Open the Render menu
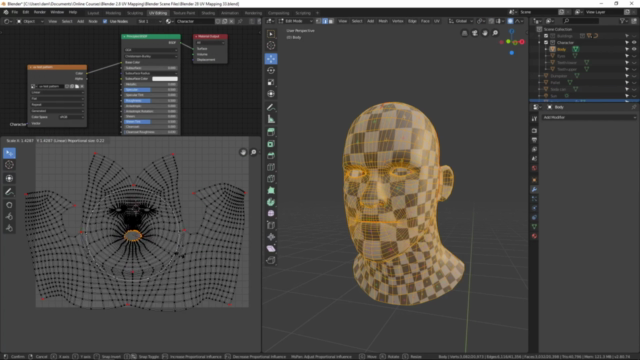This screenshot has width=640, height=360. 40,12
